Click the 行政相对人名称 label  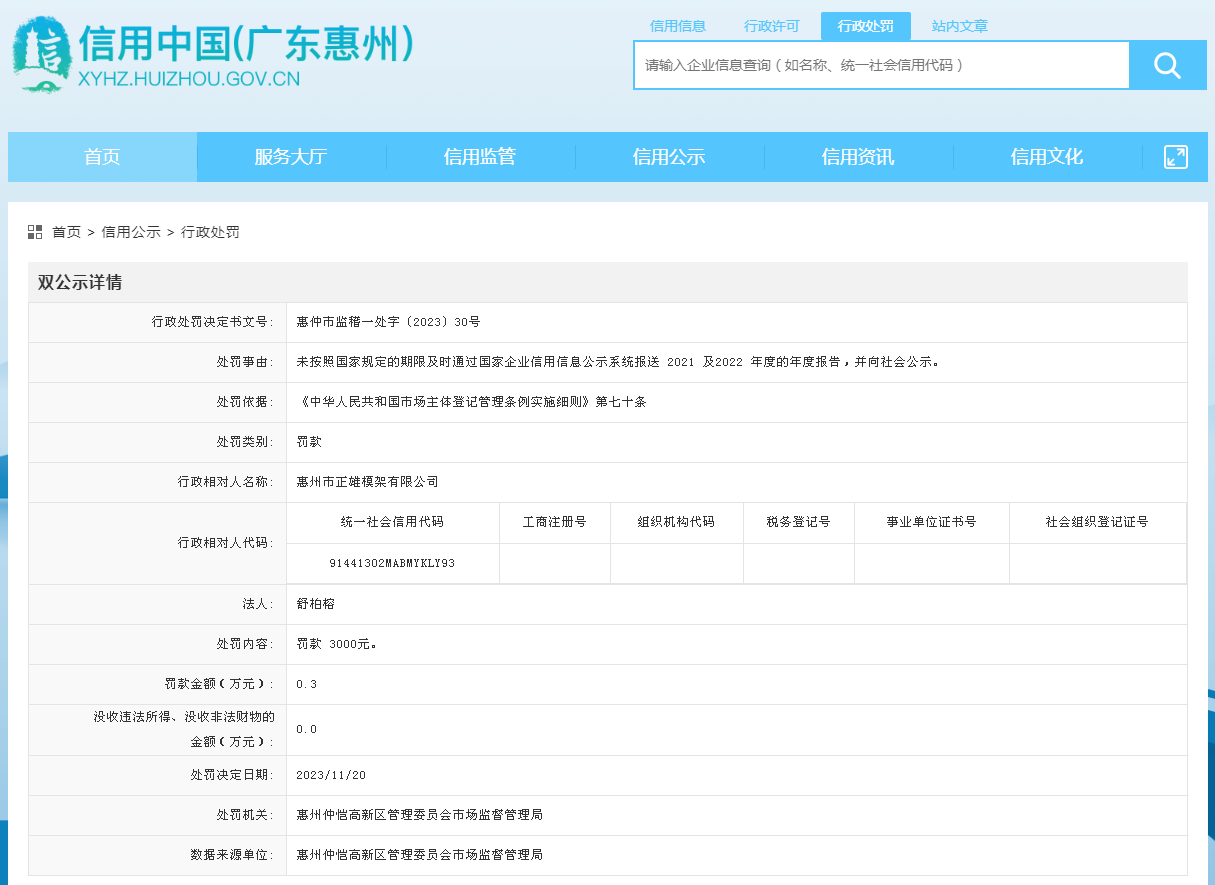coord(226,482)
